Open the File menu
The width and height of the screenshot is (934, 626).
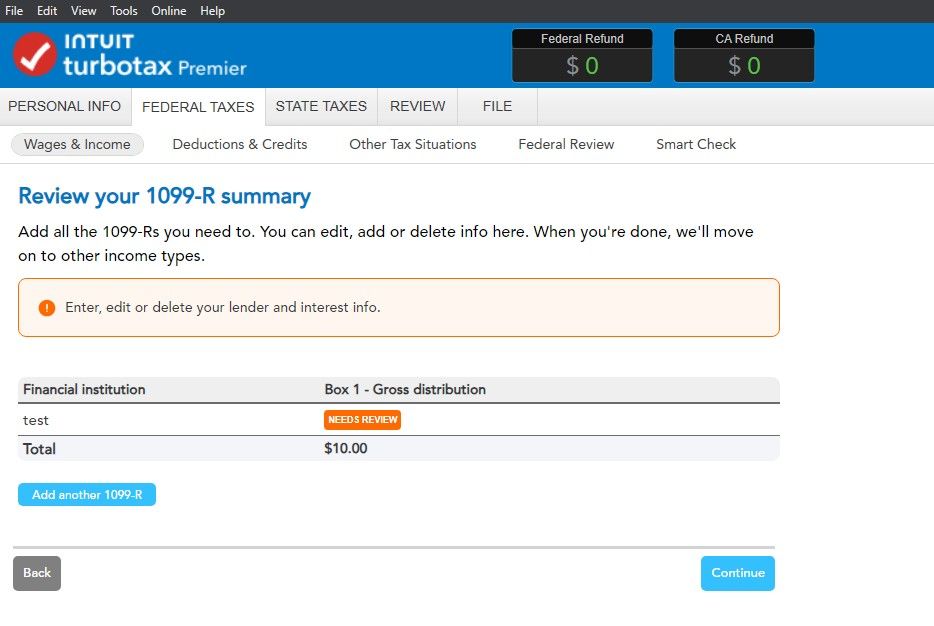point(14,11)
